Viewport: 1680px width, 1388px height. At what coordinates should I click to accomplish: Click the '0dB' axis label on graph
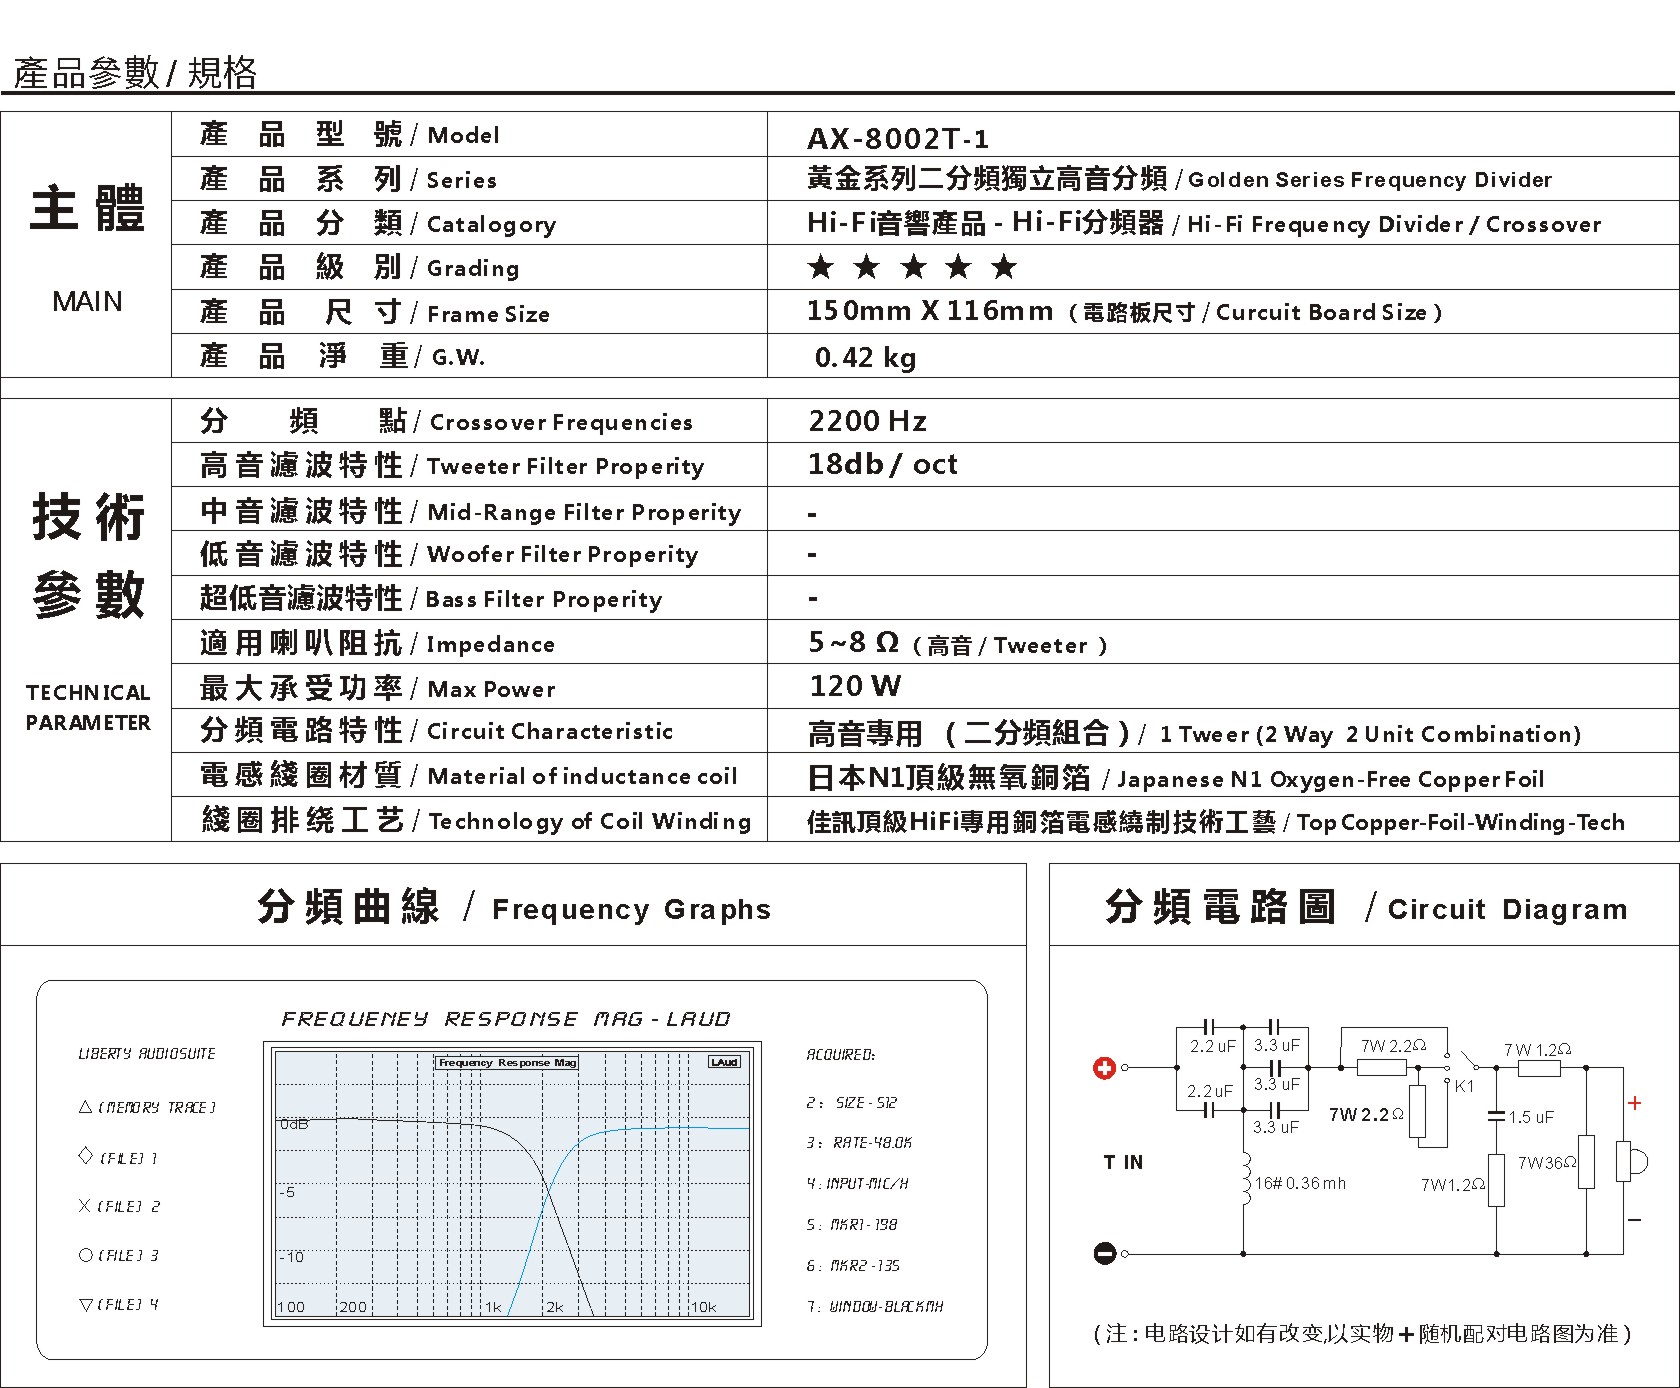pyautogui.click(x=294, y=1124)
